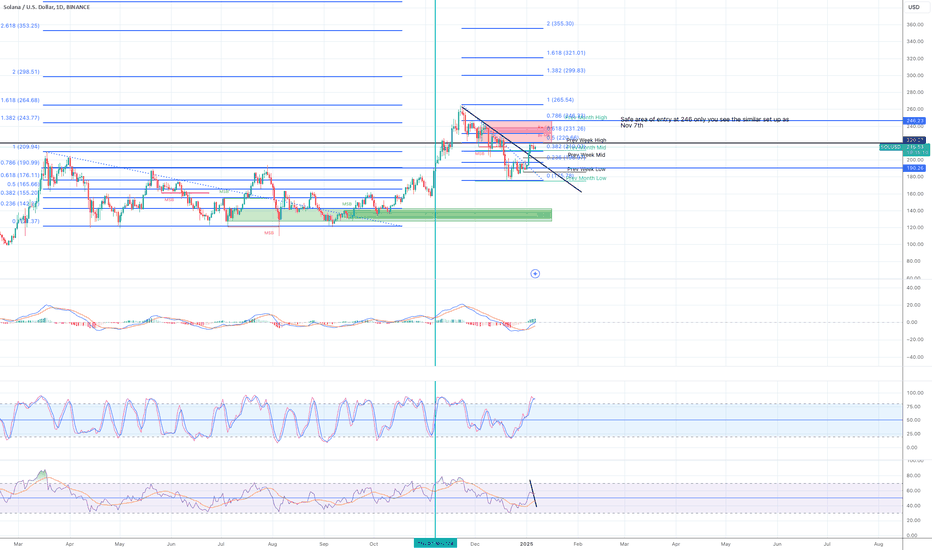This screenshot has width=932, height=550.
Task: Click the 360.00 price axis value
Action: [915, 25]
